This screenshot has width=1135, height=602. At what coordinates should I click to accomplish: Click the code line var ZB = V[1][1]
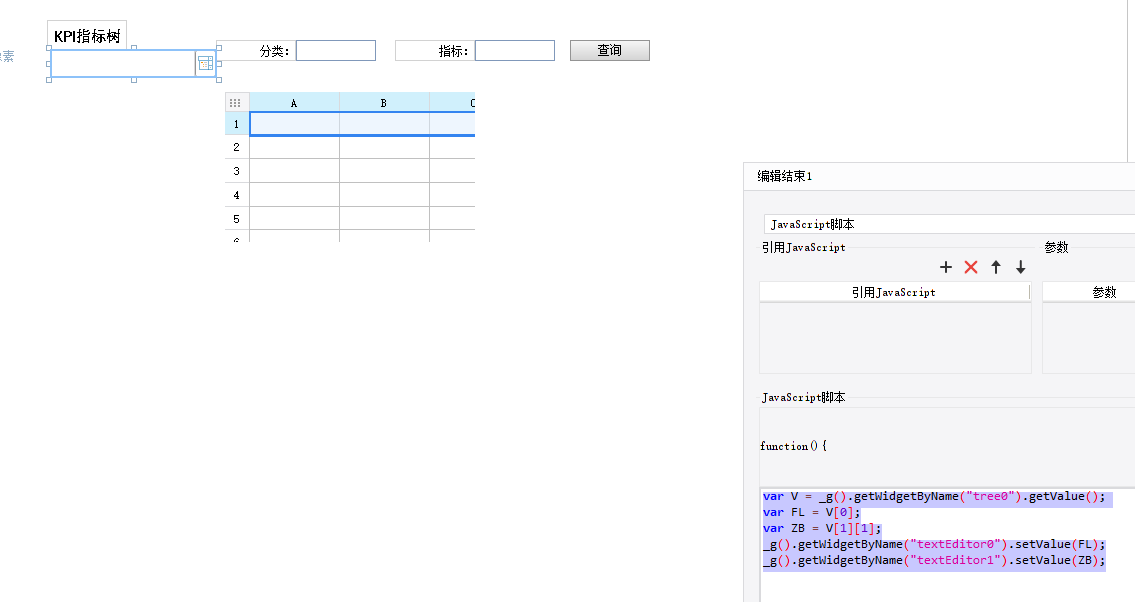[x=822, y=528]
